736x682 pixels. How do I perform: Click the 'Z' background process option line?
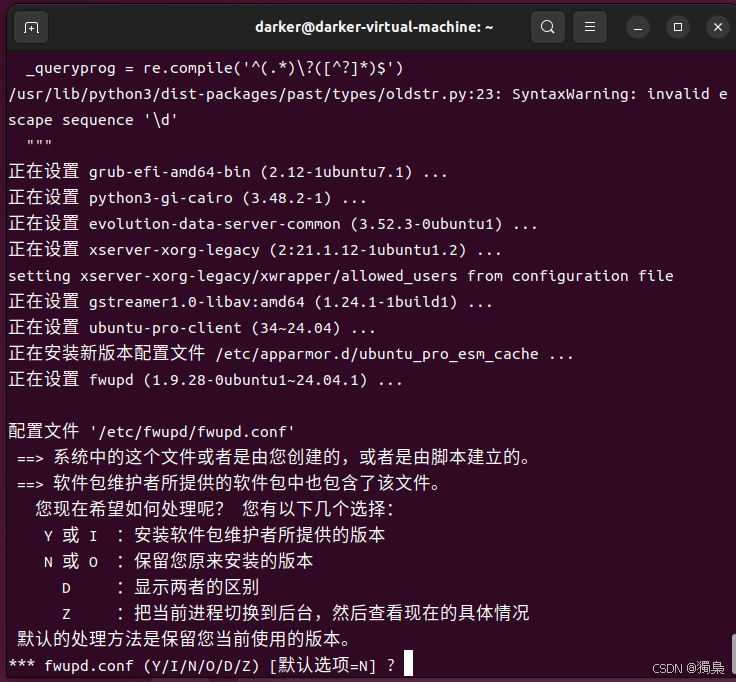(295, 613)
